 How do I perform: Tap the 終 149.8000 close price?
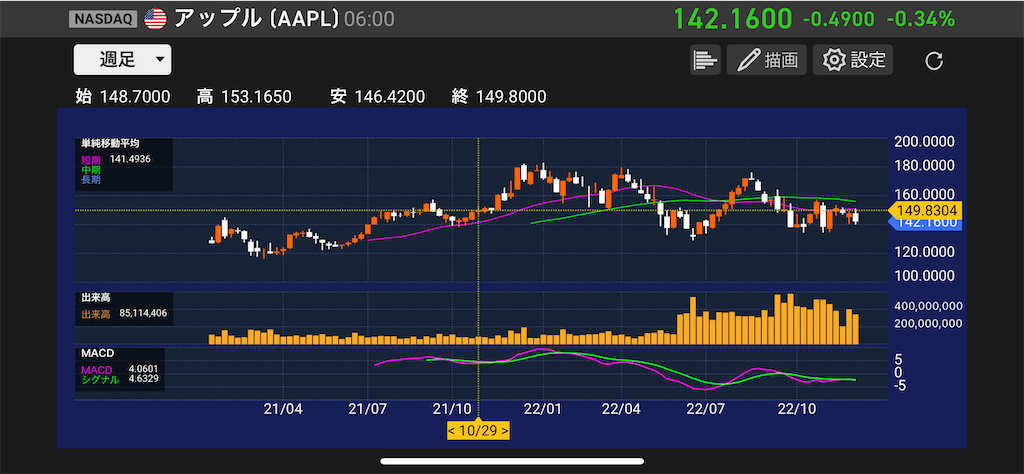(x=498, y=97)
